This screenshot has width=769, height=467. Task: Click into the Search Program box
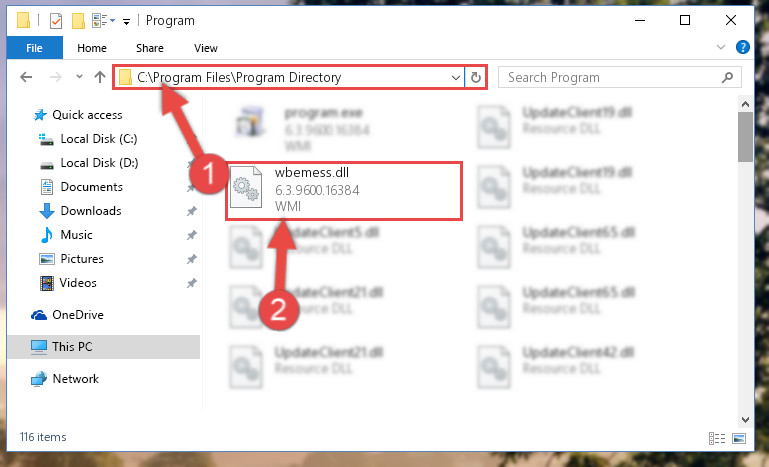point(611,78)
